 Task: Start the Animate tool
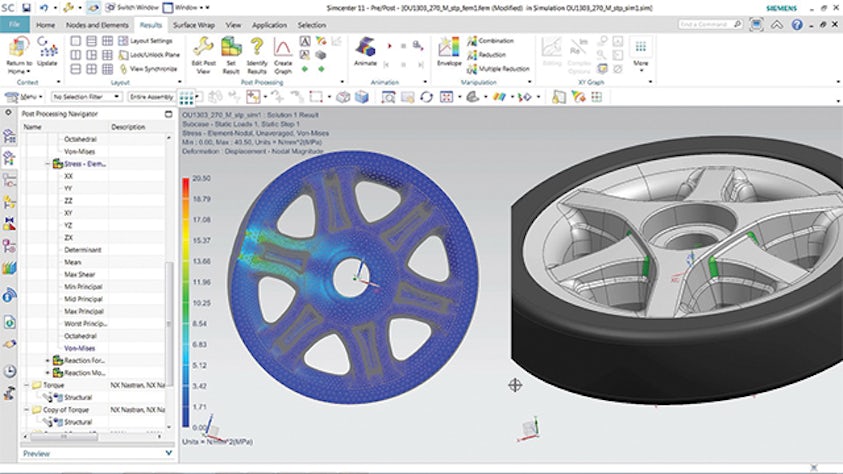click(366, 52)
